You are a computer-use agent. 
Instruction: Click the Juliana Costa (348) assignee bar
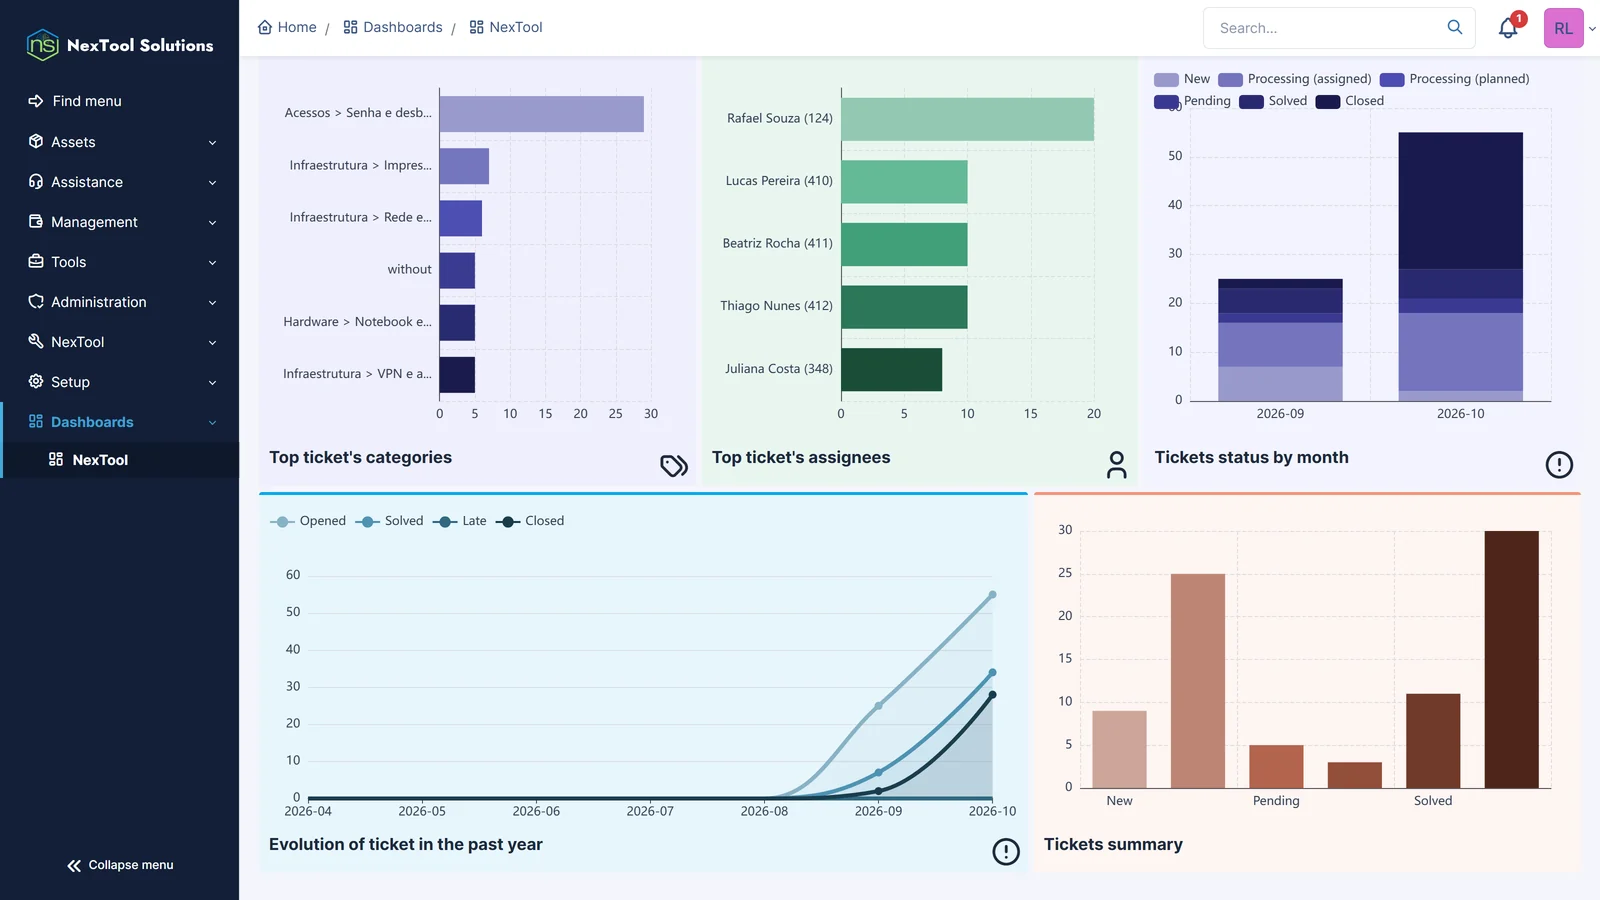[x=891, y=370]
